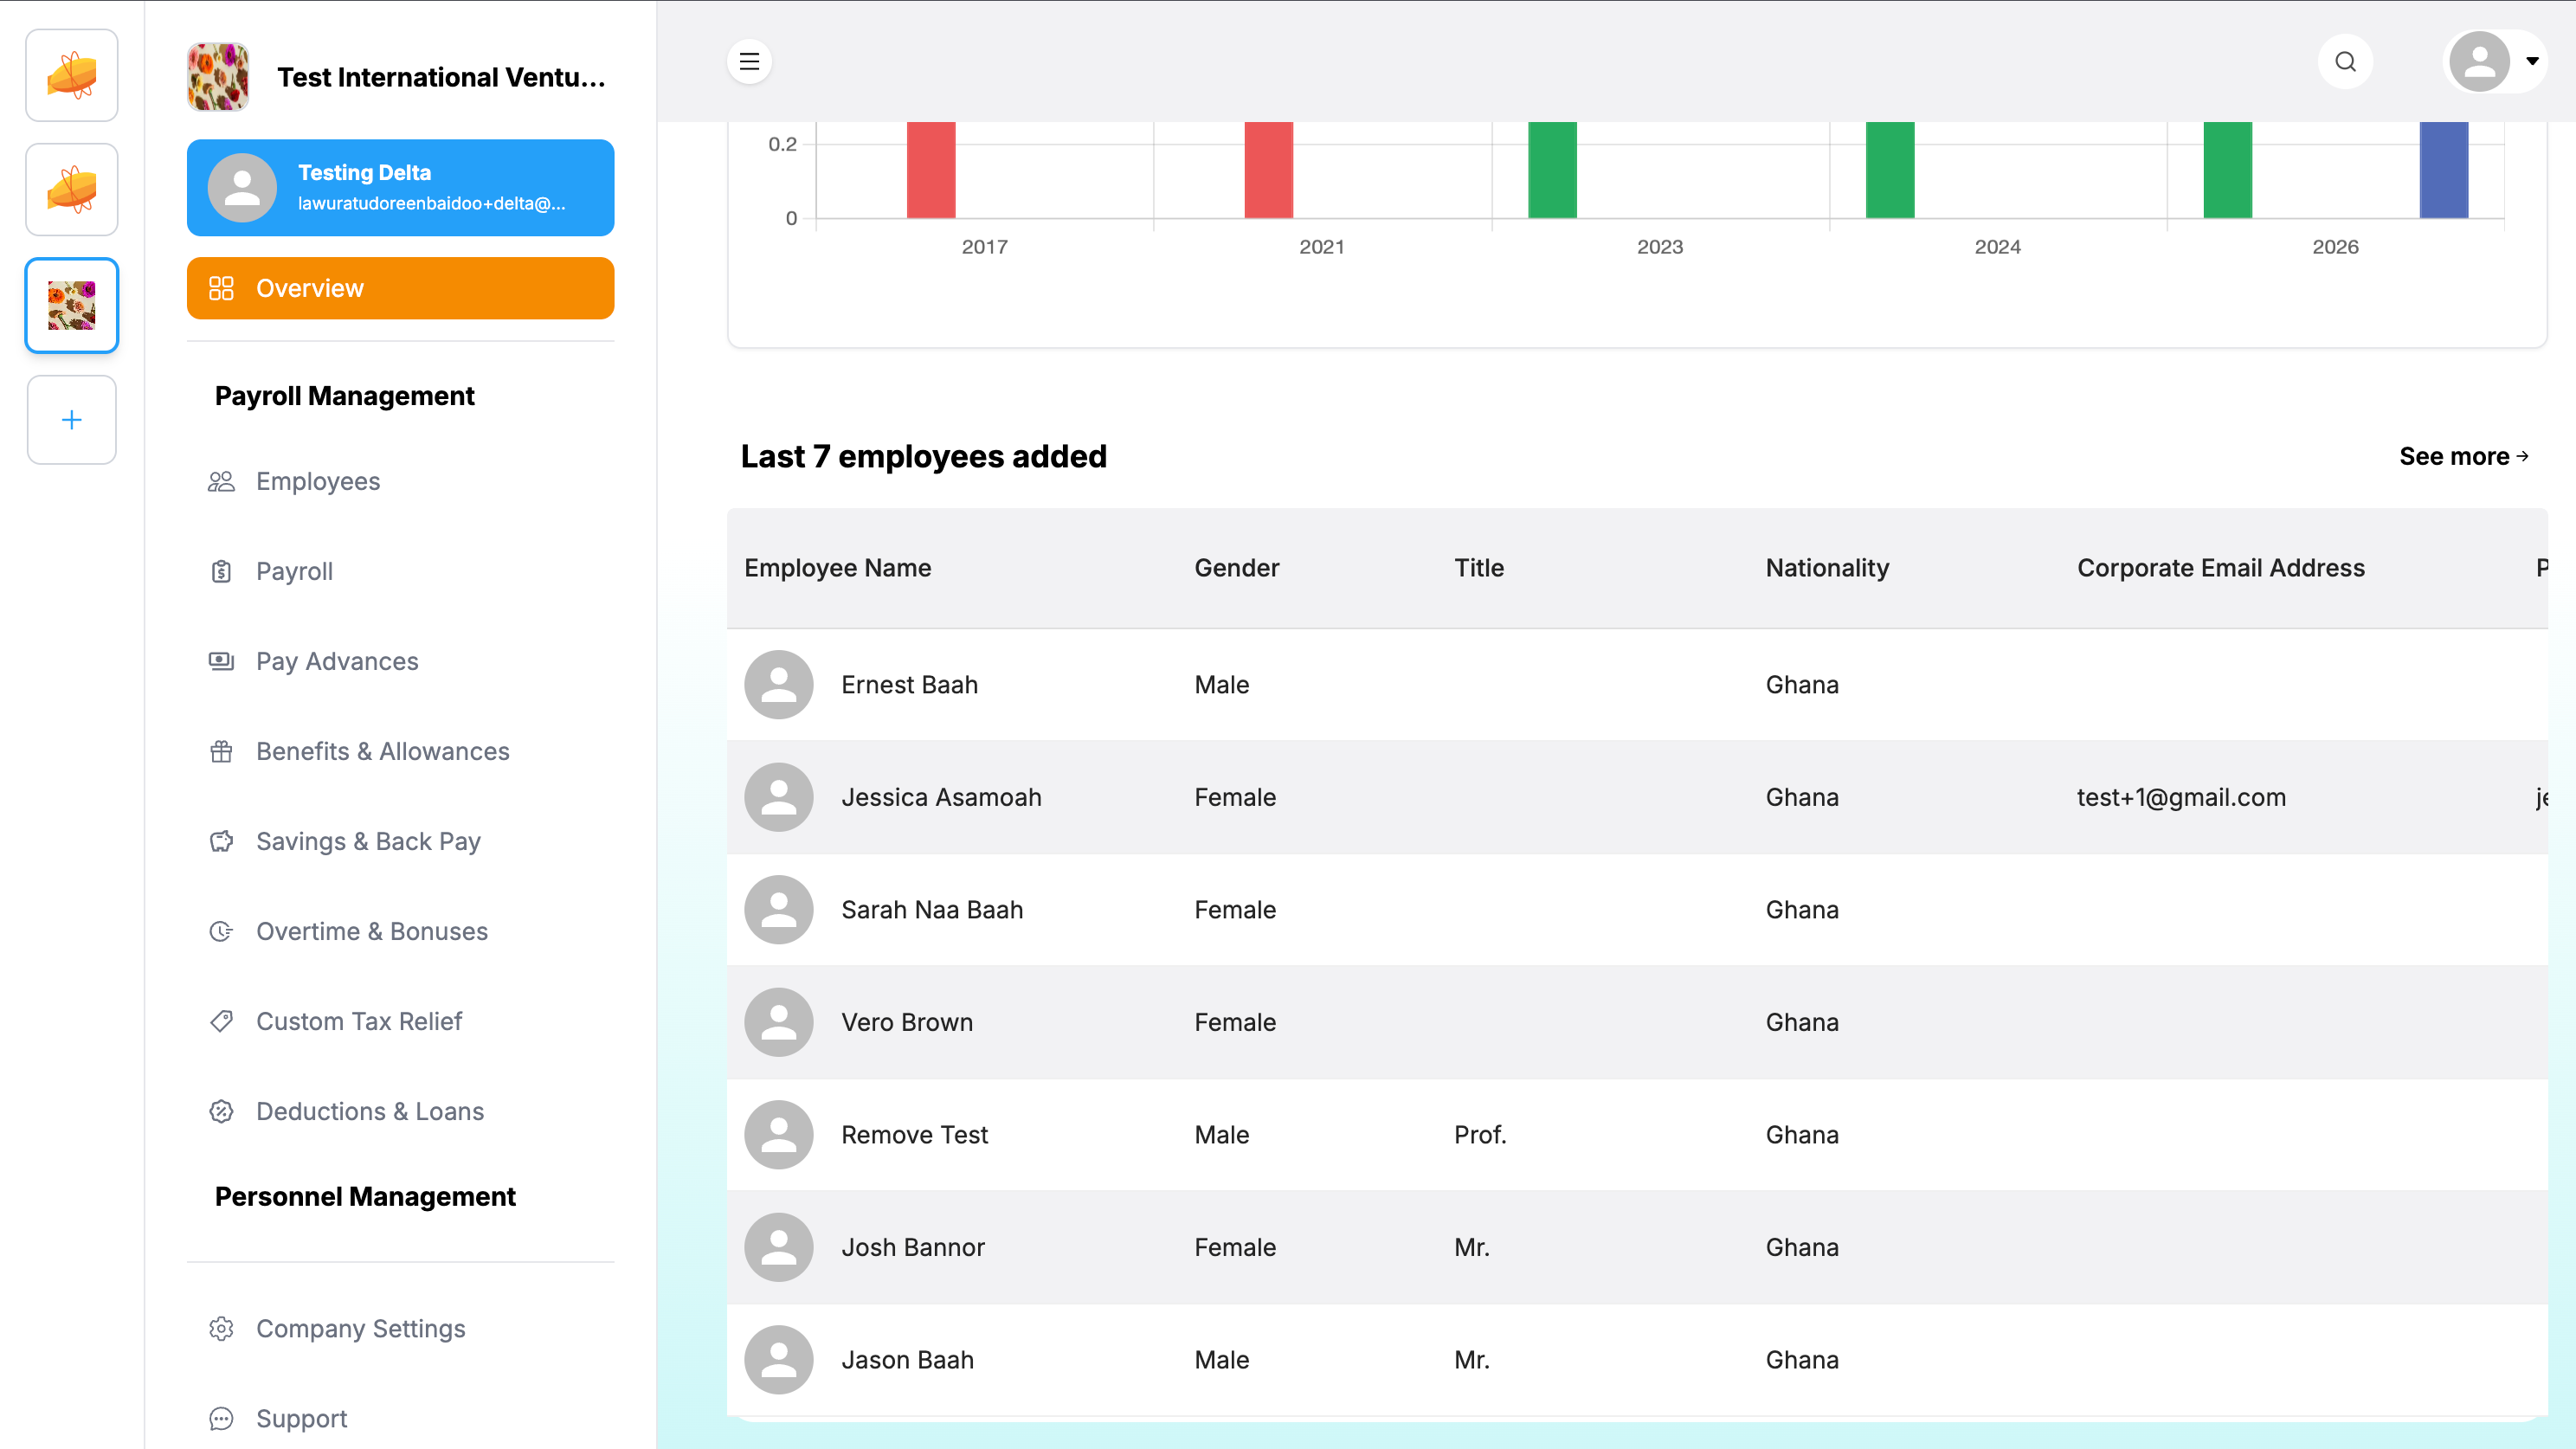
Task: Select the Sarah Naa Baah name
Action: (x=932, y=910)
